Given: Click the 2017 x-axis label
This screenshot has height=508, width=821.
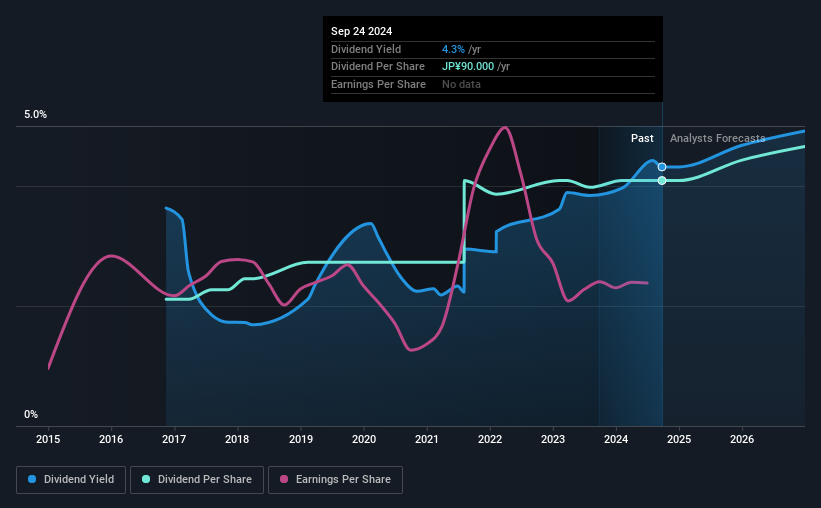Looking at the screenshot, I should click(174, 439).
